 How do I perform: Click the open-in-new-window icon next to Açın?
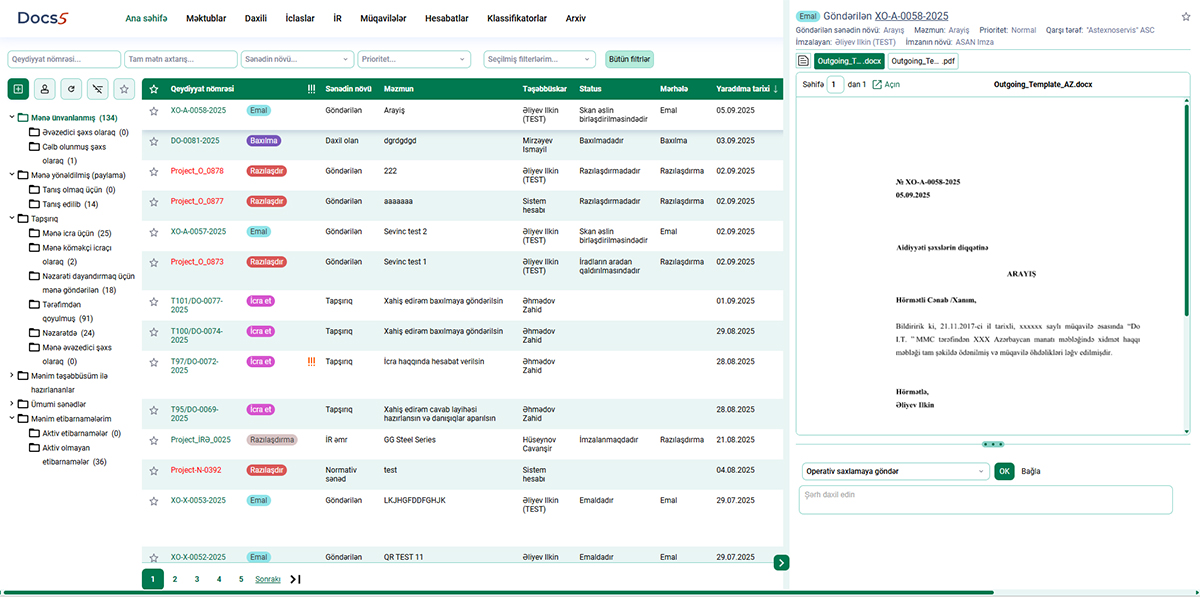coord(877,85)
